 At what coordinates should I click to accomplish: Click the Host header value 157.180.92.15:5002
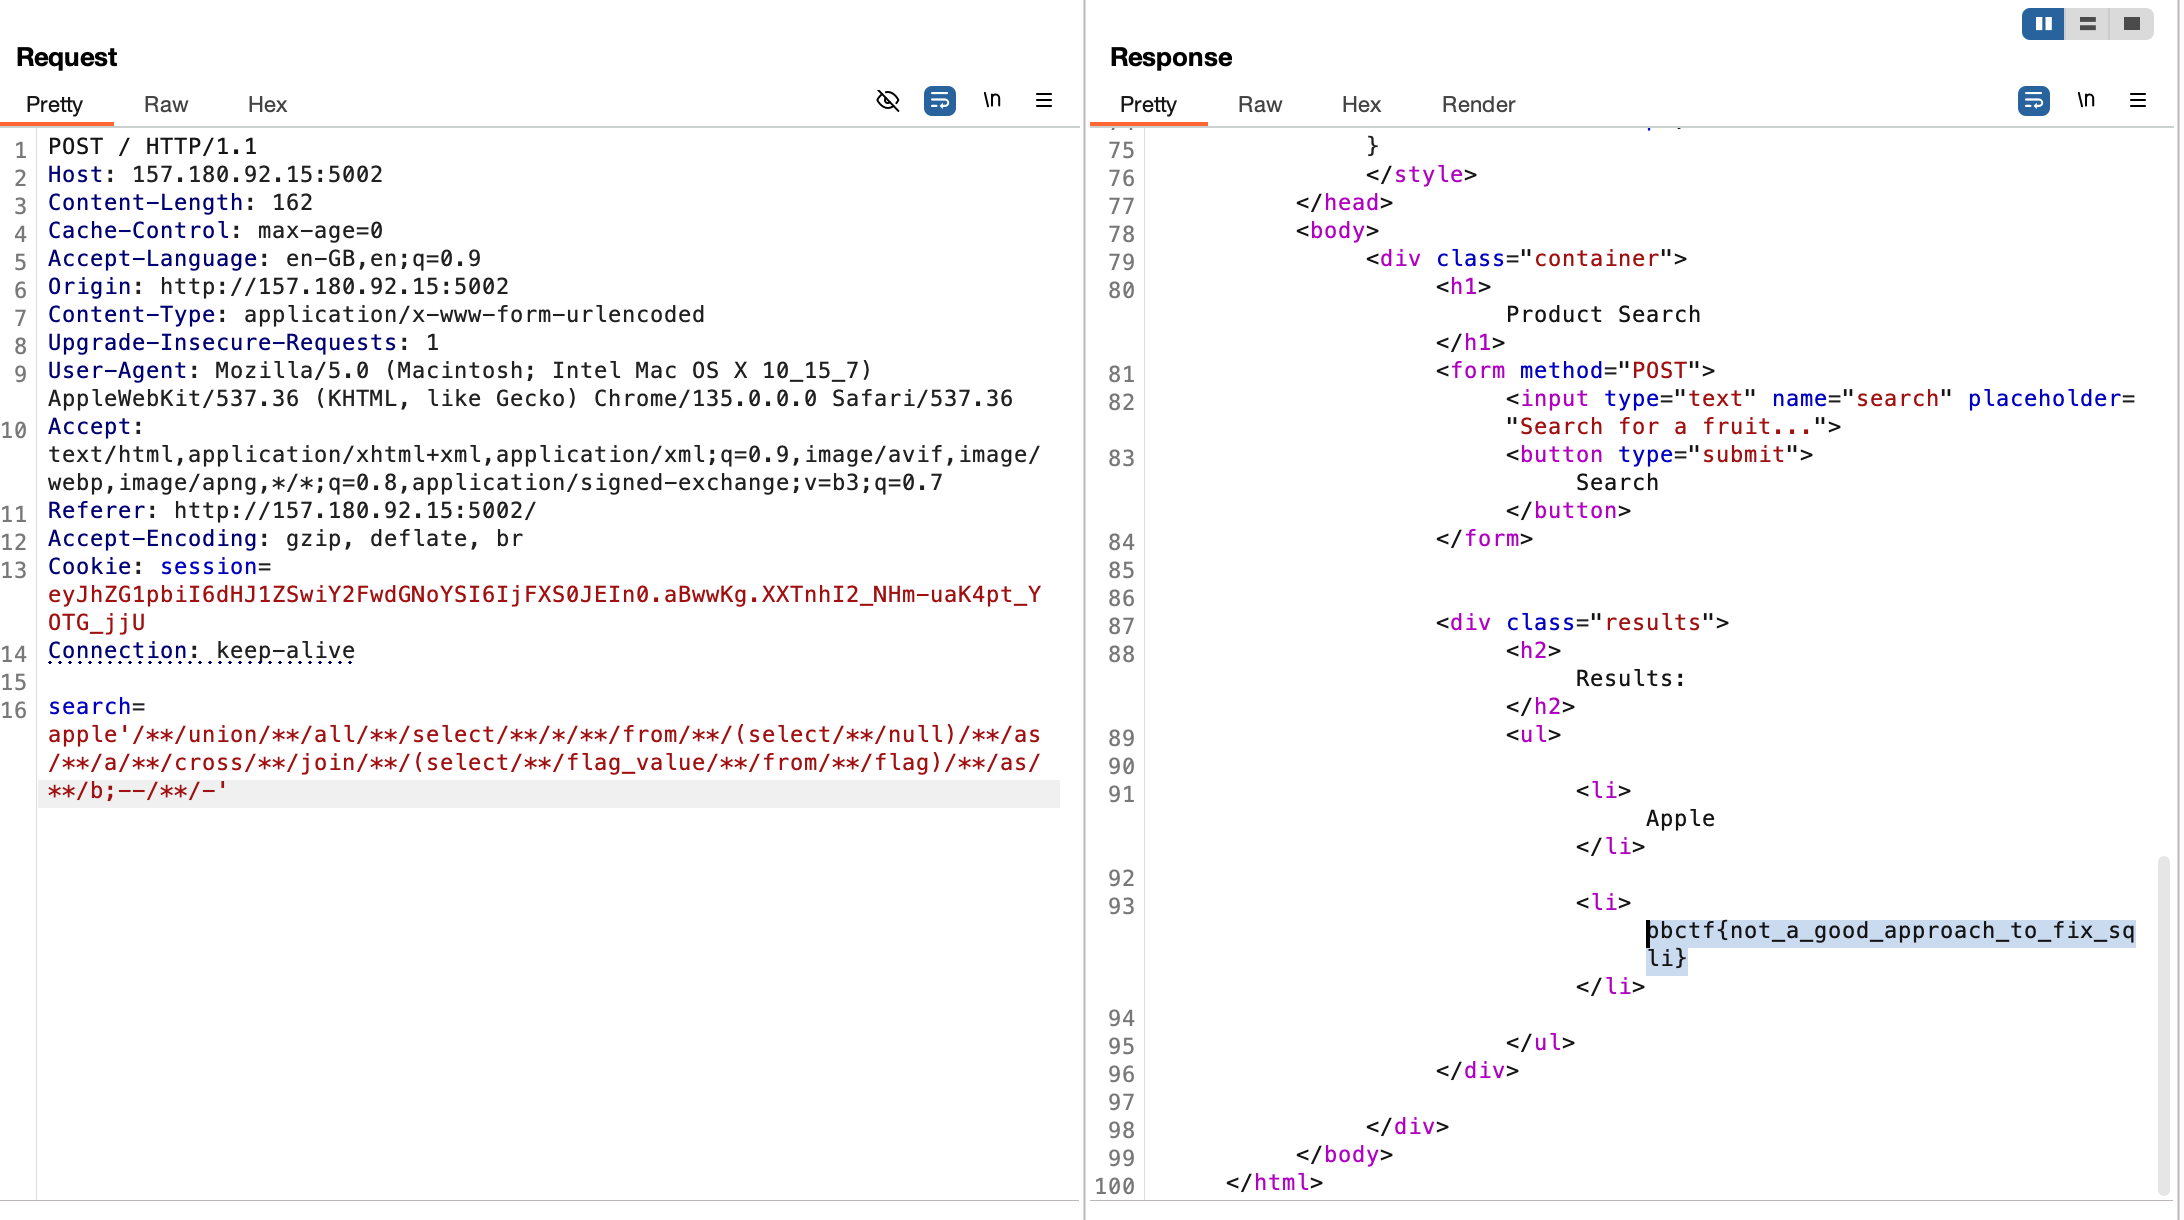tap(257, 174)
